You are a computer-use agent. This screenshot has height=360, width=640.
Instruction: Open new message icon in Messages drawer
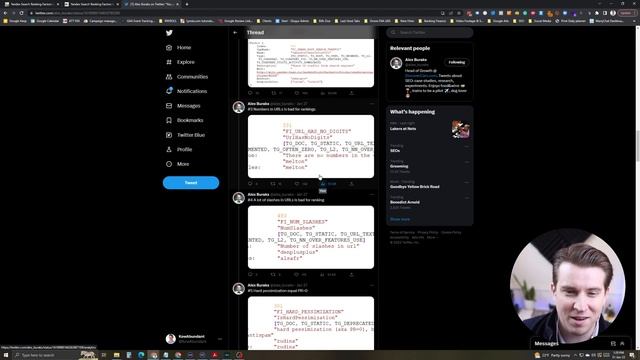[x=613, y=344]
